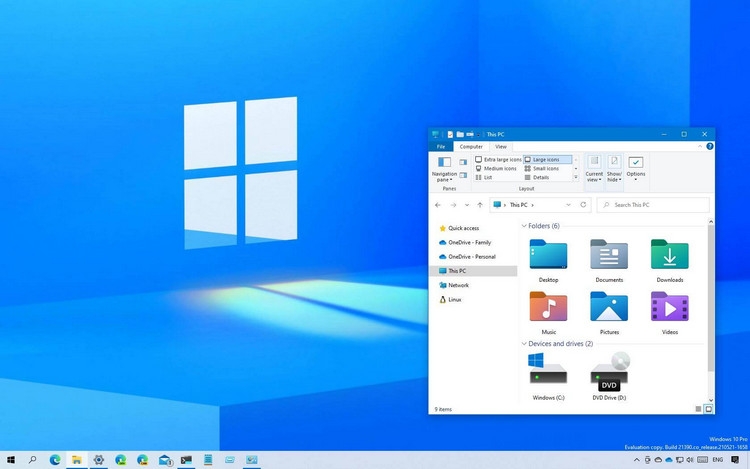
Task: Select This PC in navigation pane
Action: pos(474,271)
